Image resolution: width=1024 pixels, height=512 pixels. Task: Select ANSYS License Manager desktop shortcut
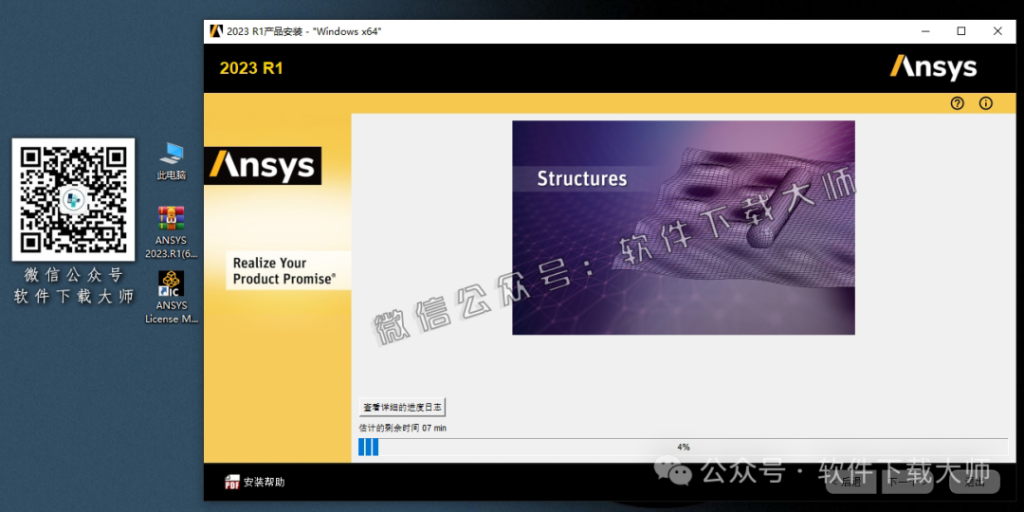[x=171, y=298]
